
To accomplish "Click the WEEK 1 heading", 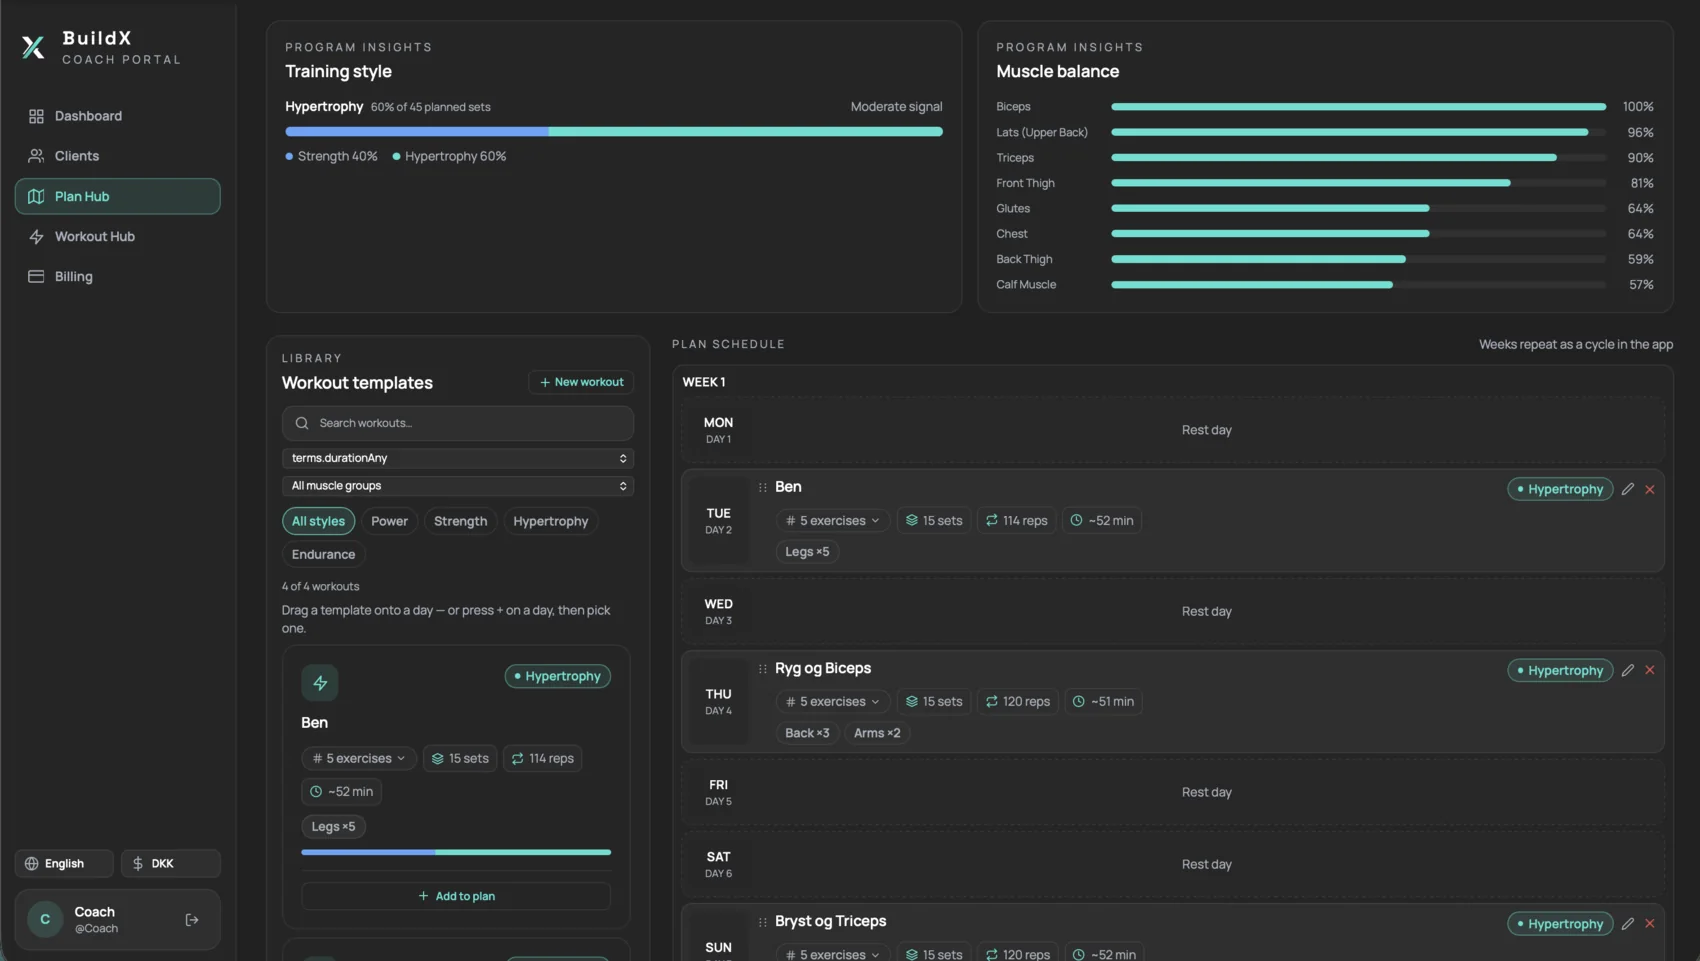I will [704, 382].
